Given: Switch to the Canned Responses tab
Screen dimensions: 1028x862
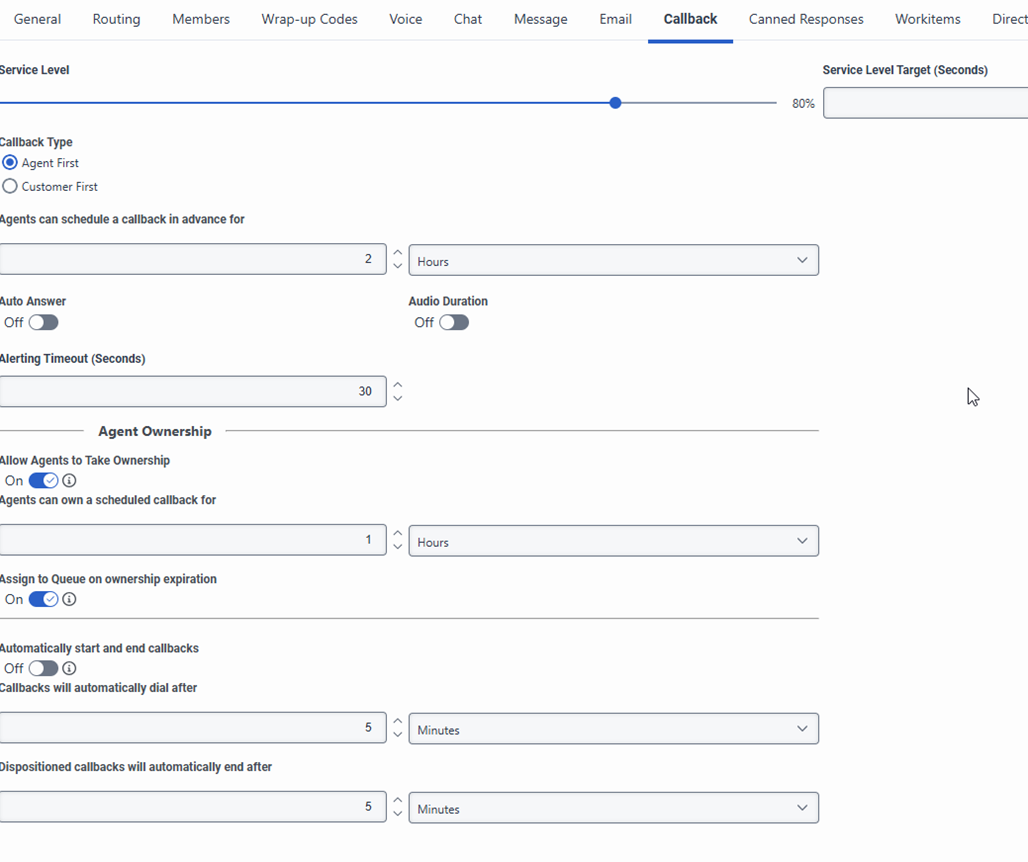Looking at the screenshot, I should pos(806,19).
